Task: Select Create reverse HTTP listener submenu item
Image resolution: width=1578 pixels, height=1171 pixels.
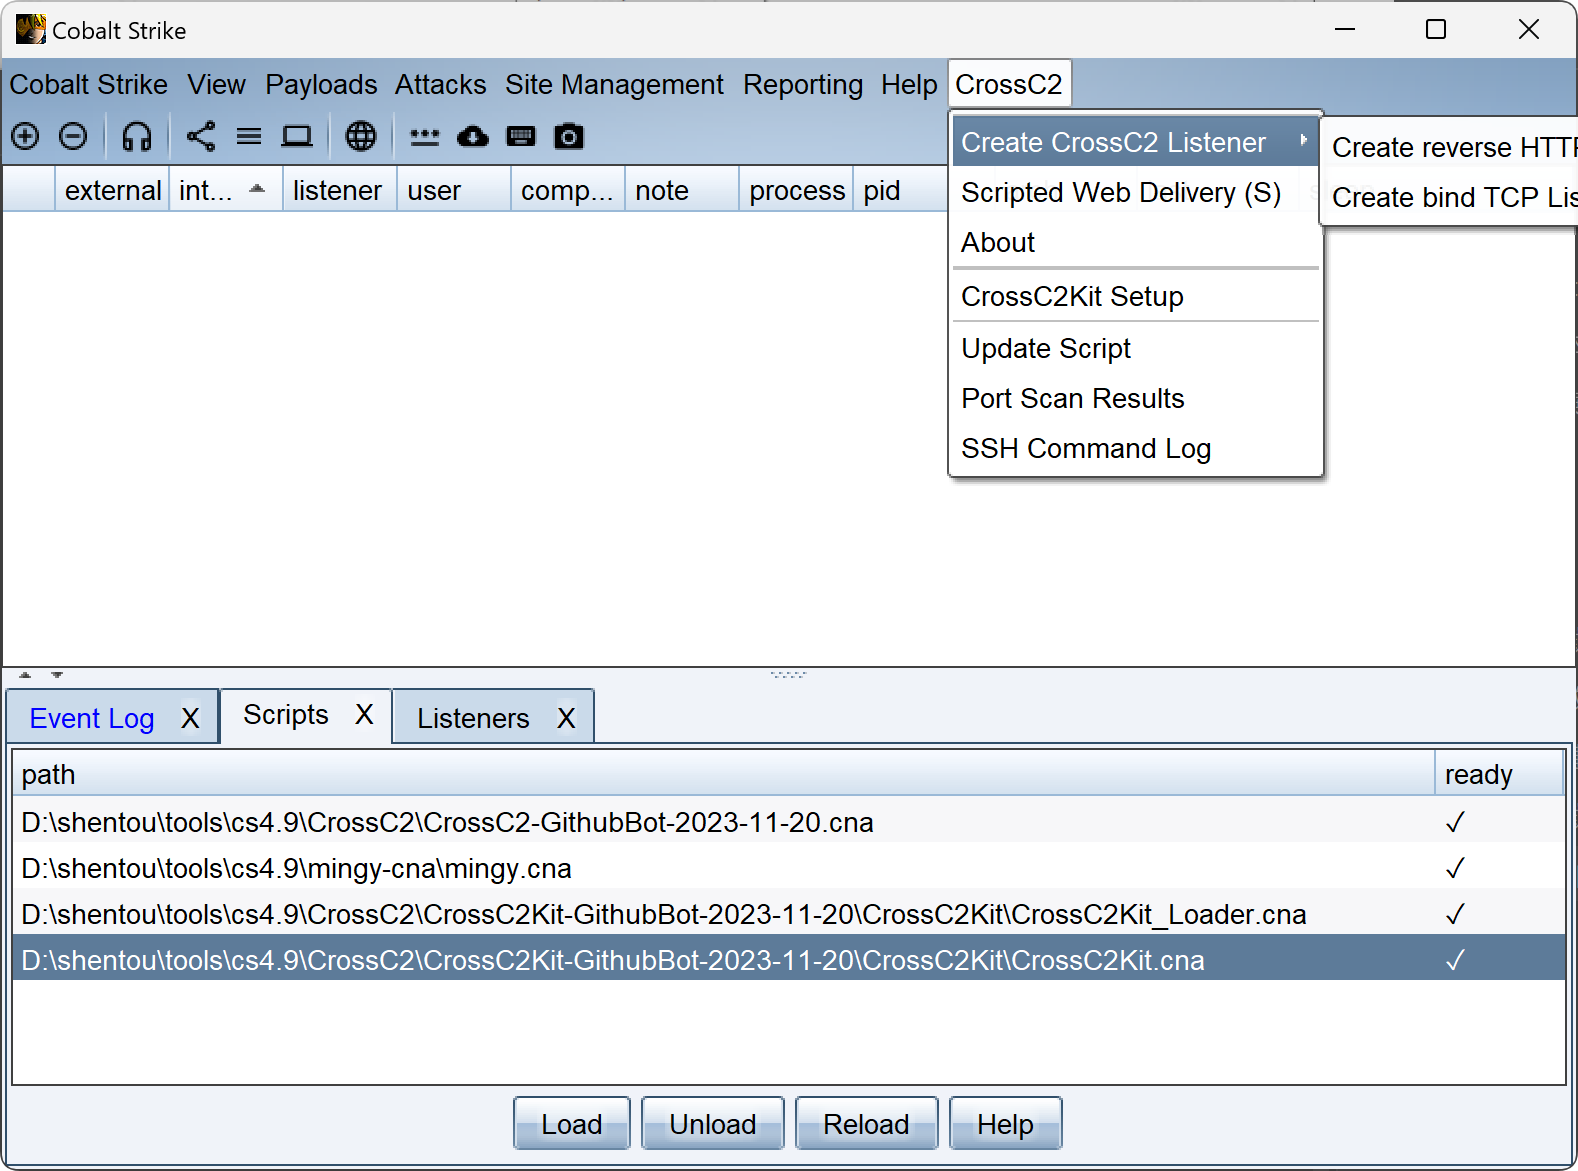Action: coord(1451,147)
